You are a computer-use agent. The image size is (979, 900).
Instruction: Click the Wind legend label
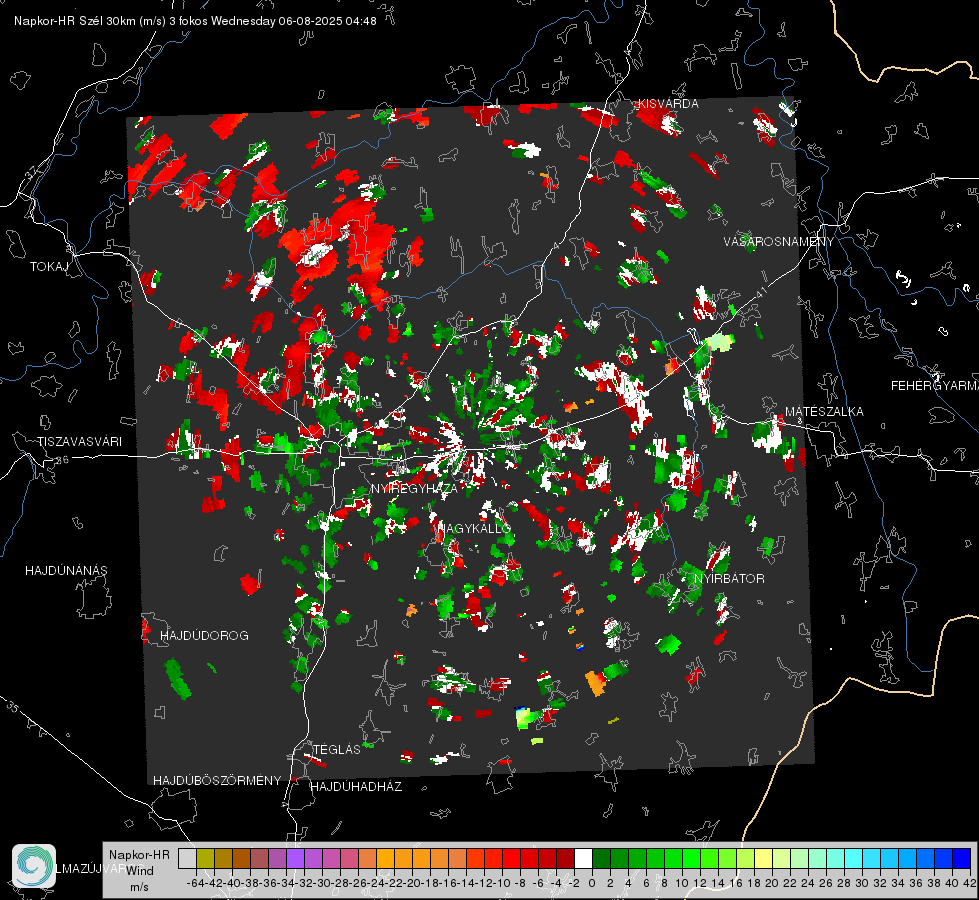(x=140, y=871)
